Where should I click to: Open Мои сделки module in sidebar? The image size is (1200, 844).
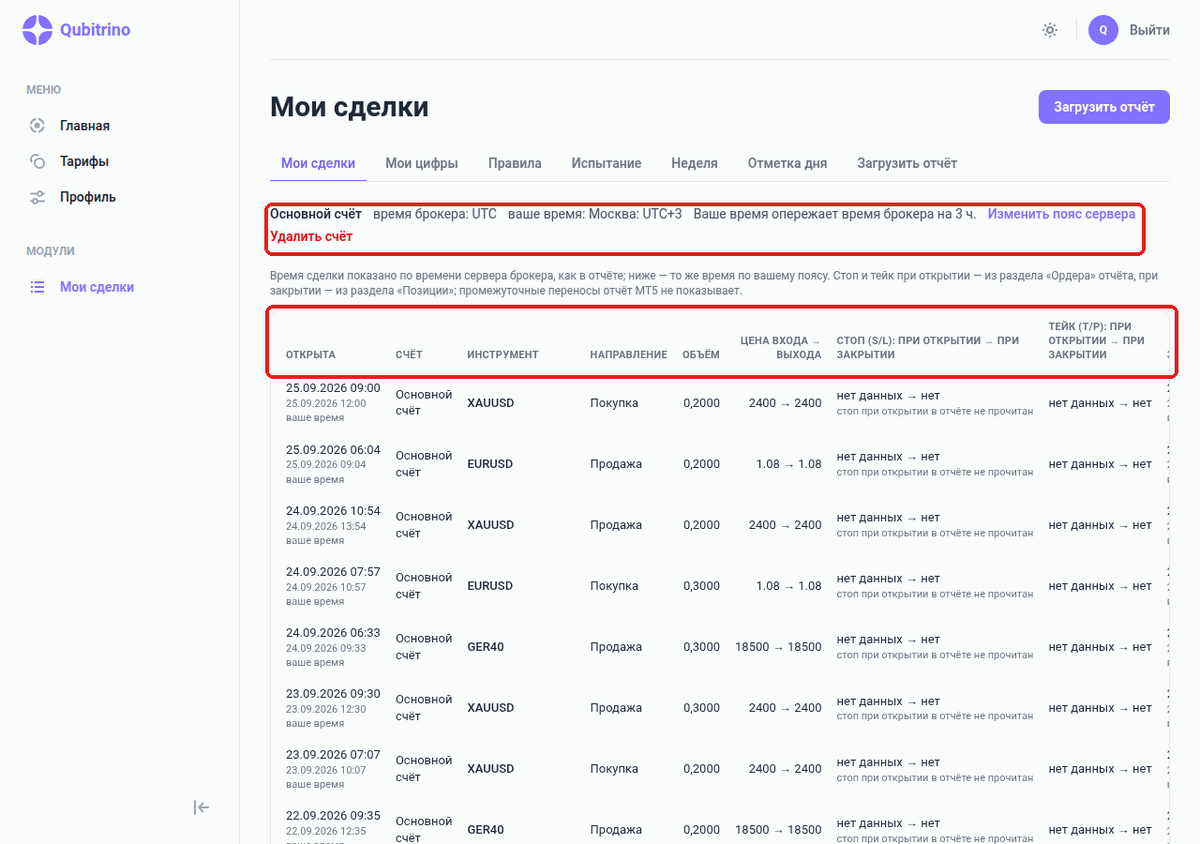coord(97,287)
